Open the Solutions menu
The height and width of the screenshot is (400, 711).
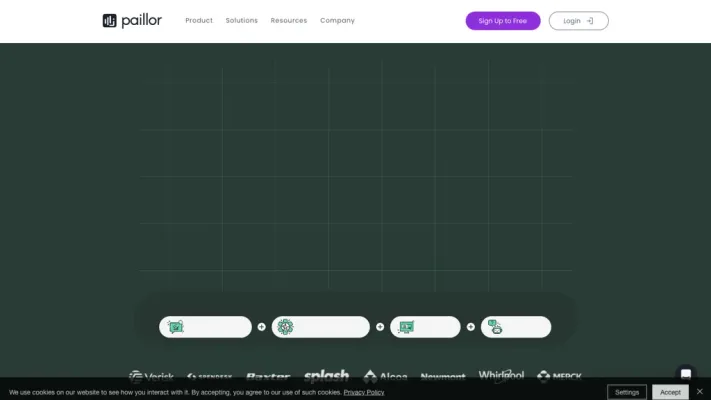click(x=241, y=21)
